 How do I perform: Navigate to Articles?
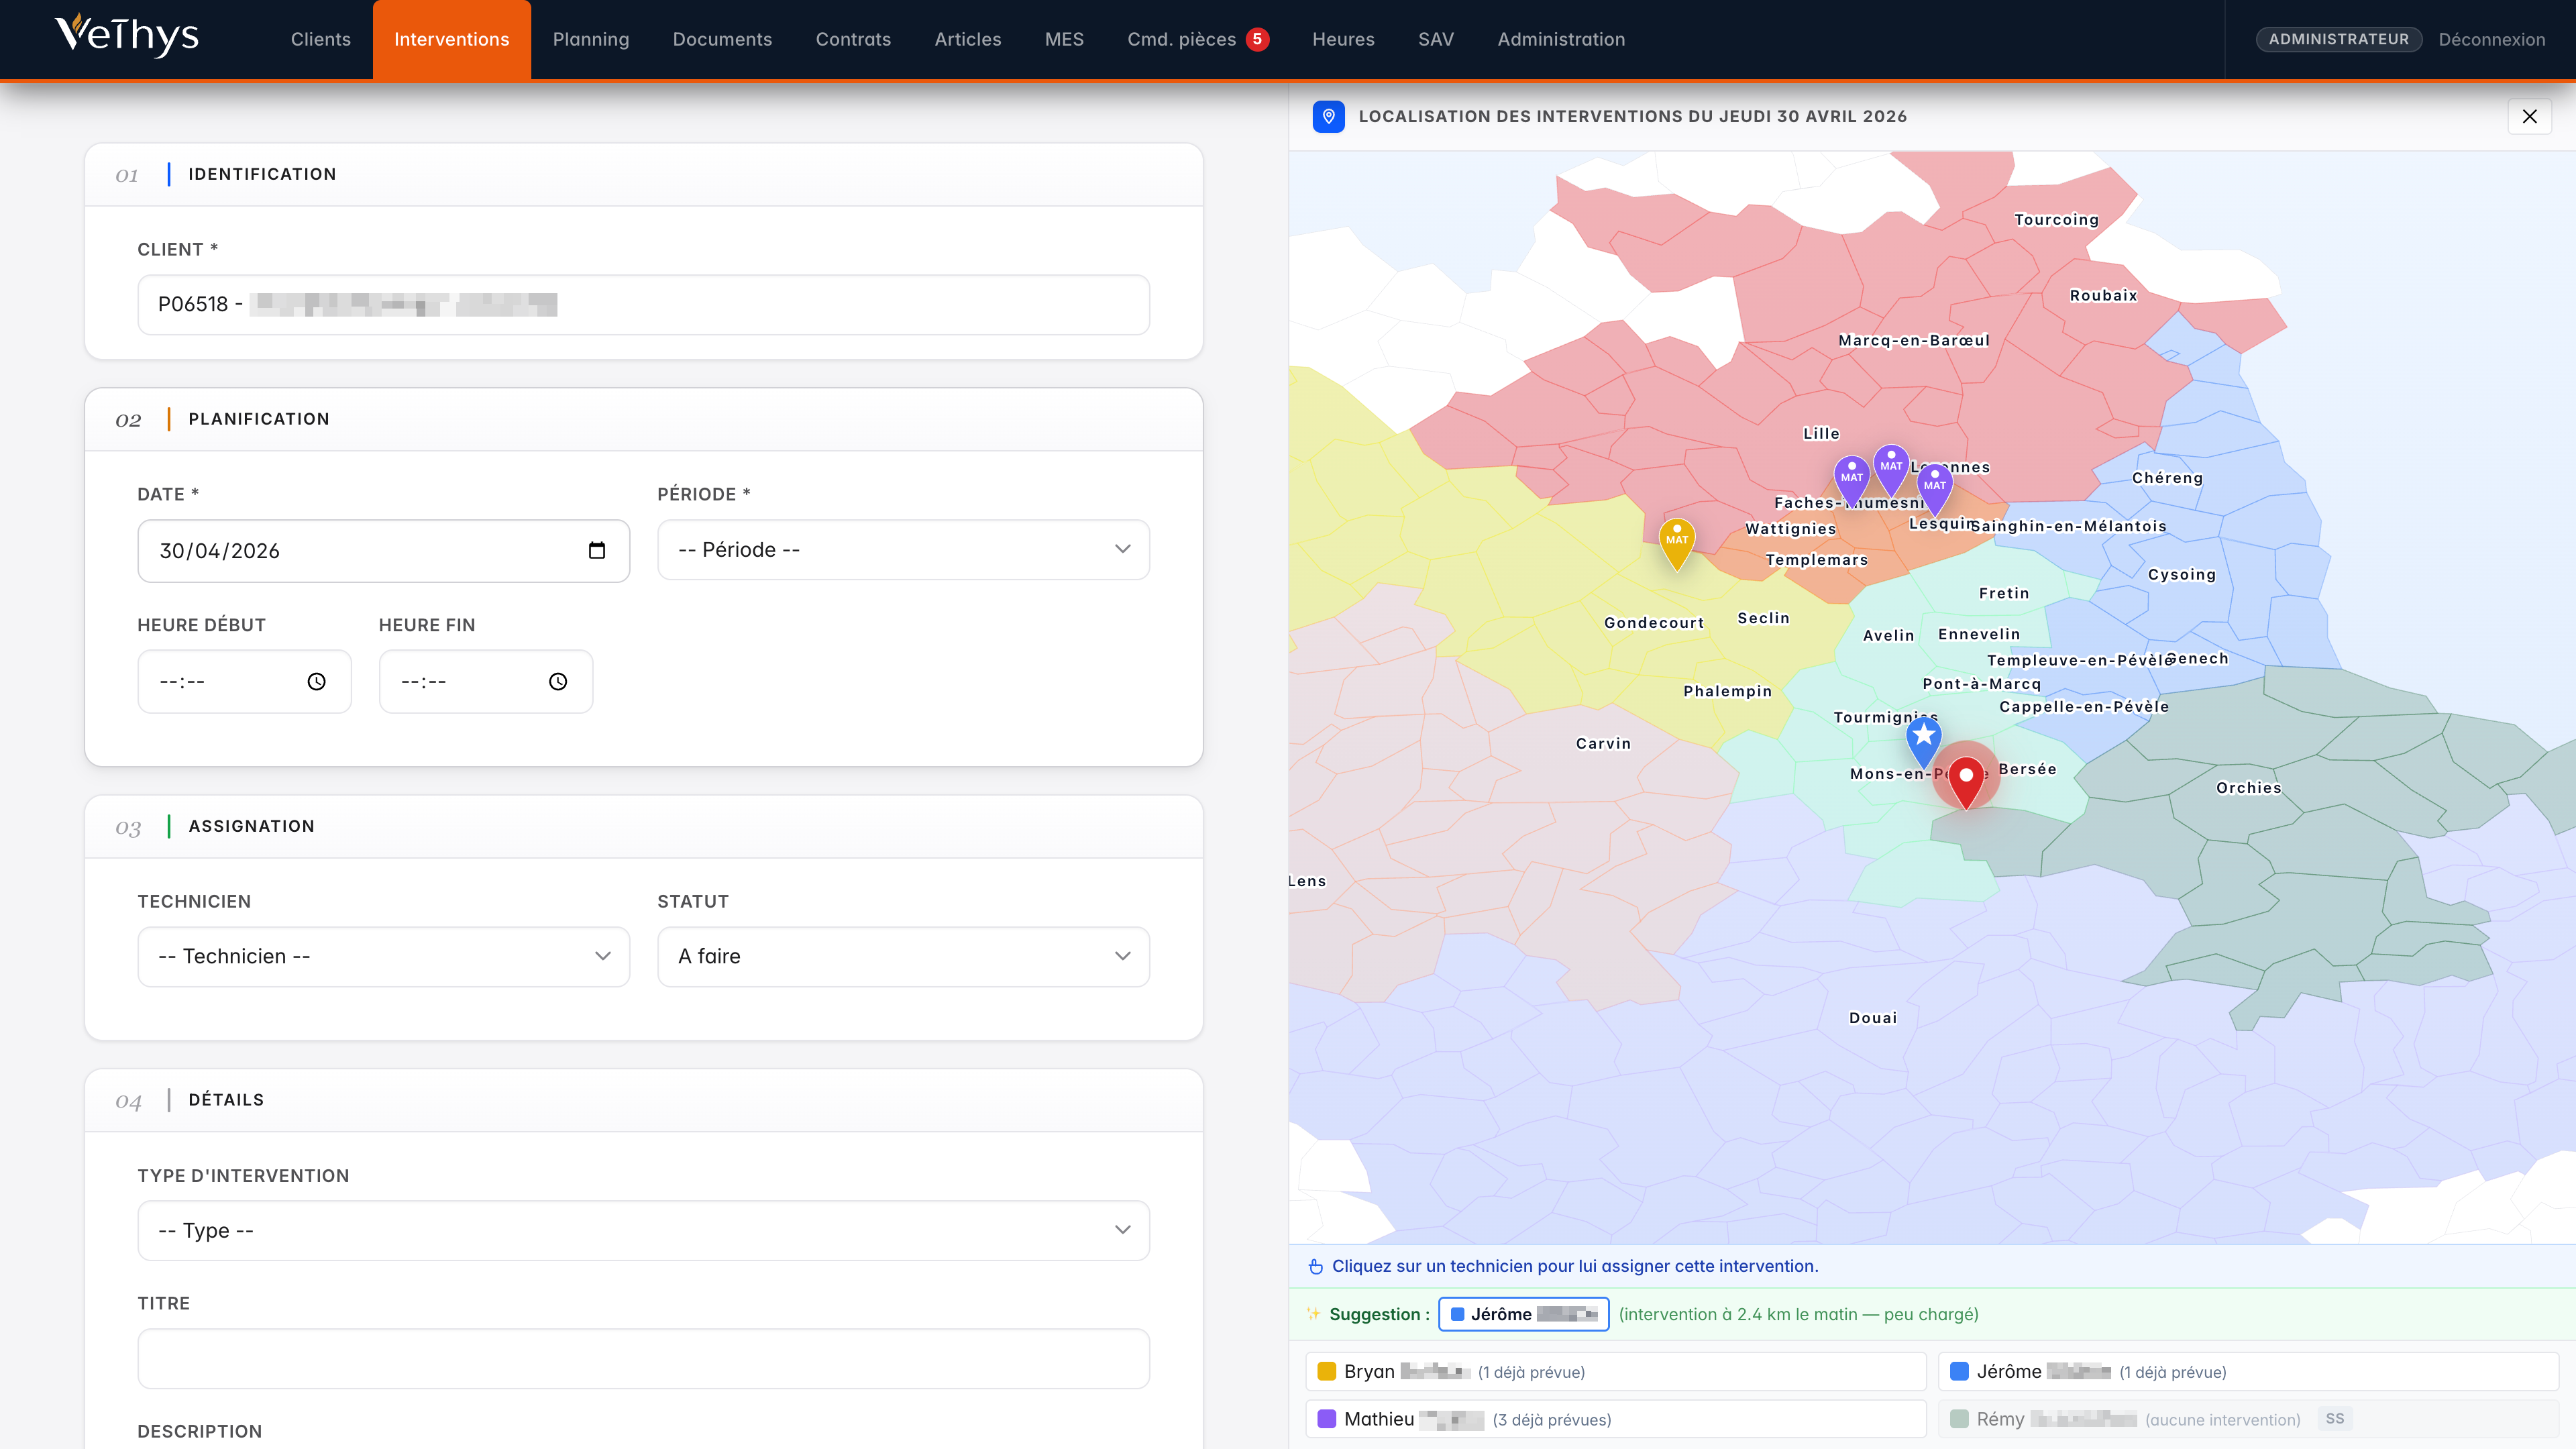pyautogui.click(x=967, y=39)
